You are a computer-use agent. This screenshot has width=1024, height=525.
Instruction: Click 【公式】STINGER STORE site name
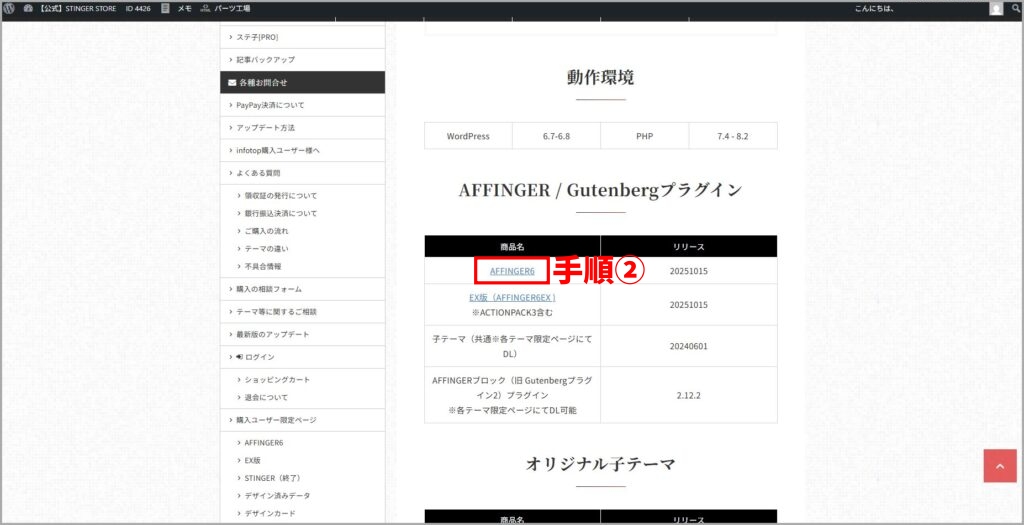click(78, 8)
